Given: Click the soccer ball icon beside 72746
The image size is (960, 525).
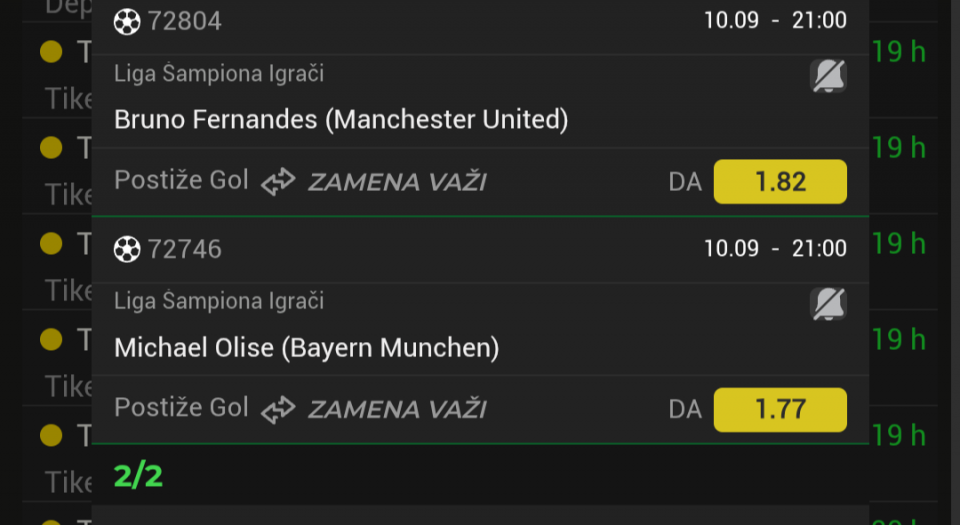Looking at the screenshot, I should pos(127,250).
